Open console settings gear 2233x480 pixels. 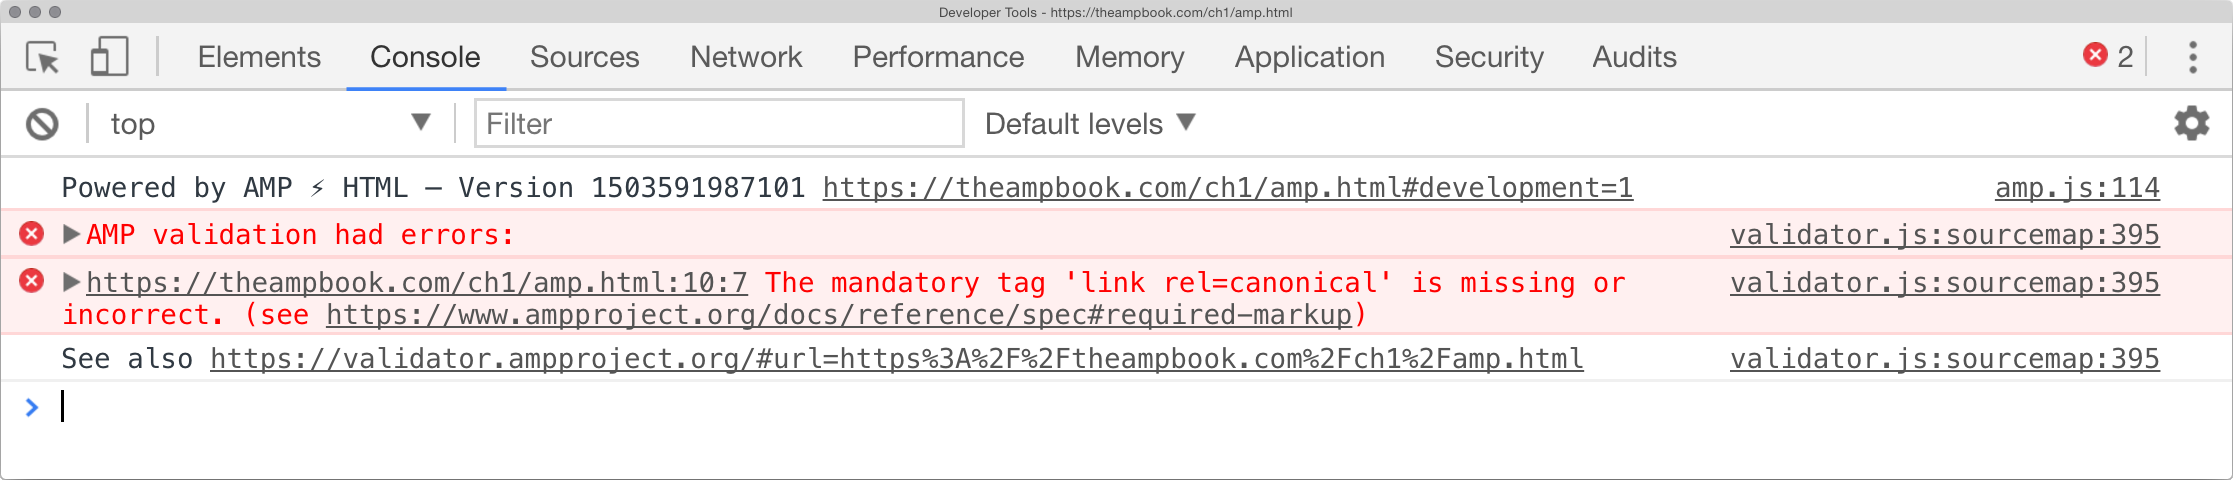pyautogui.click(x=2191, y=123)
